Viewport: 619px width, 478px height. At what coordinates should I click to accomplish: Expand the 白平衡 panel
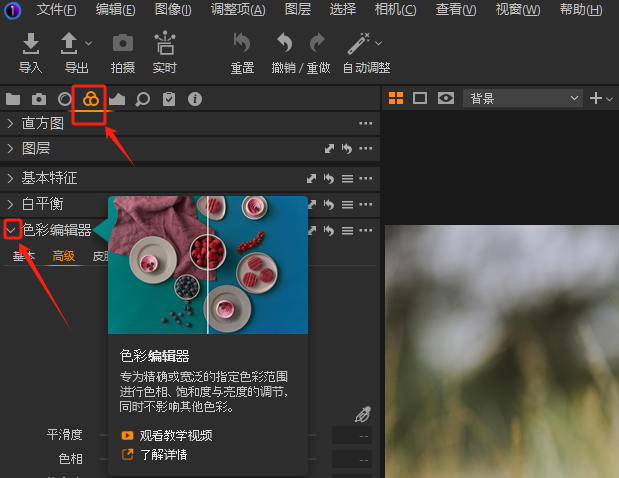[10, 204]
